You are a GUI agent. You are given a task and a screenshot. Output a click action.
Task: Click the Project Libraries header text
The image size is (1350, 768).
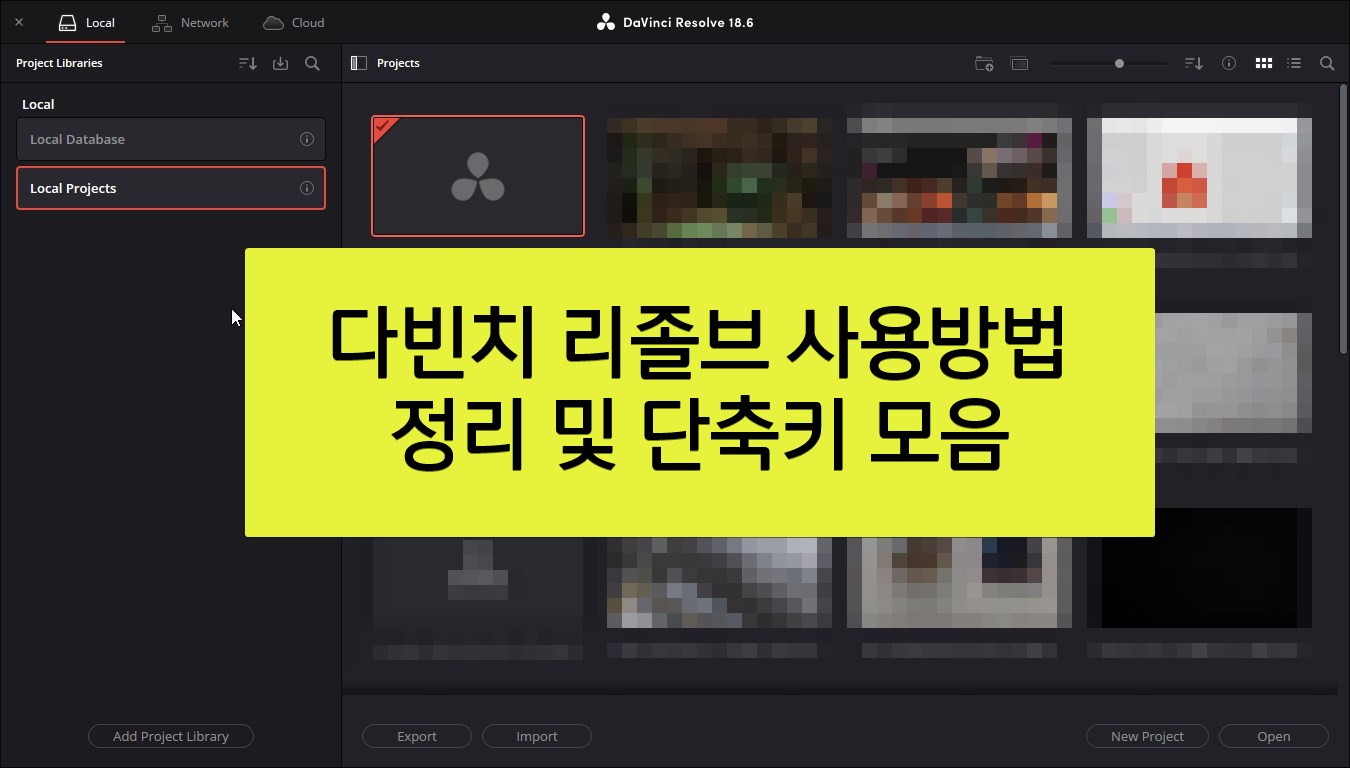coord(59,63)
